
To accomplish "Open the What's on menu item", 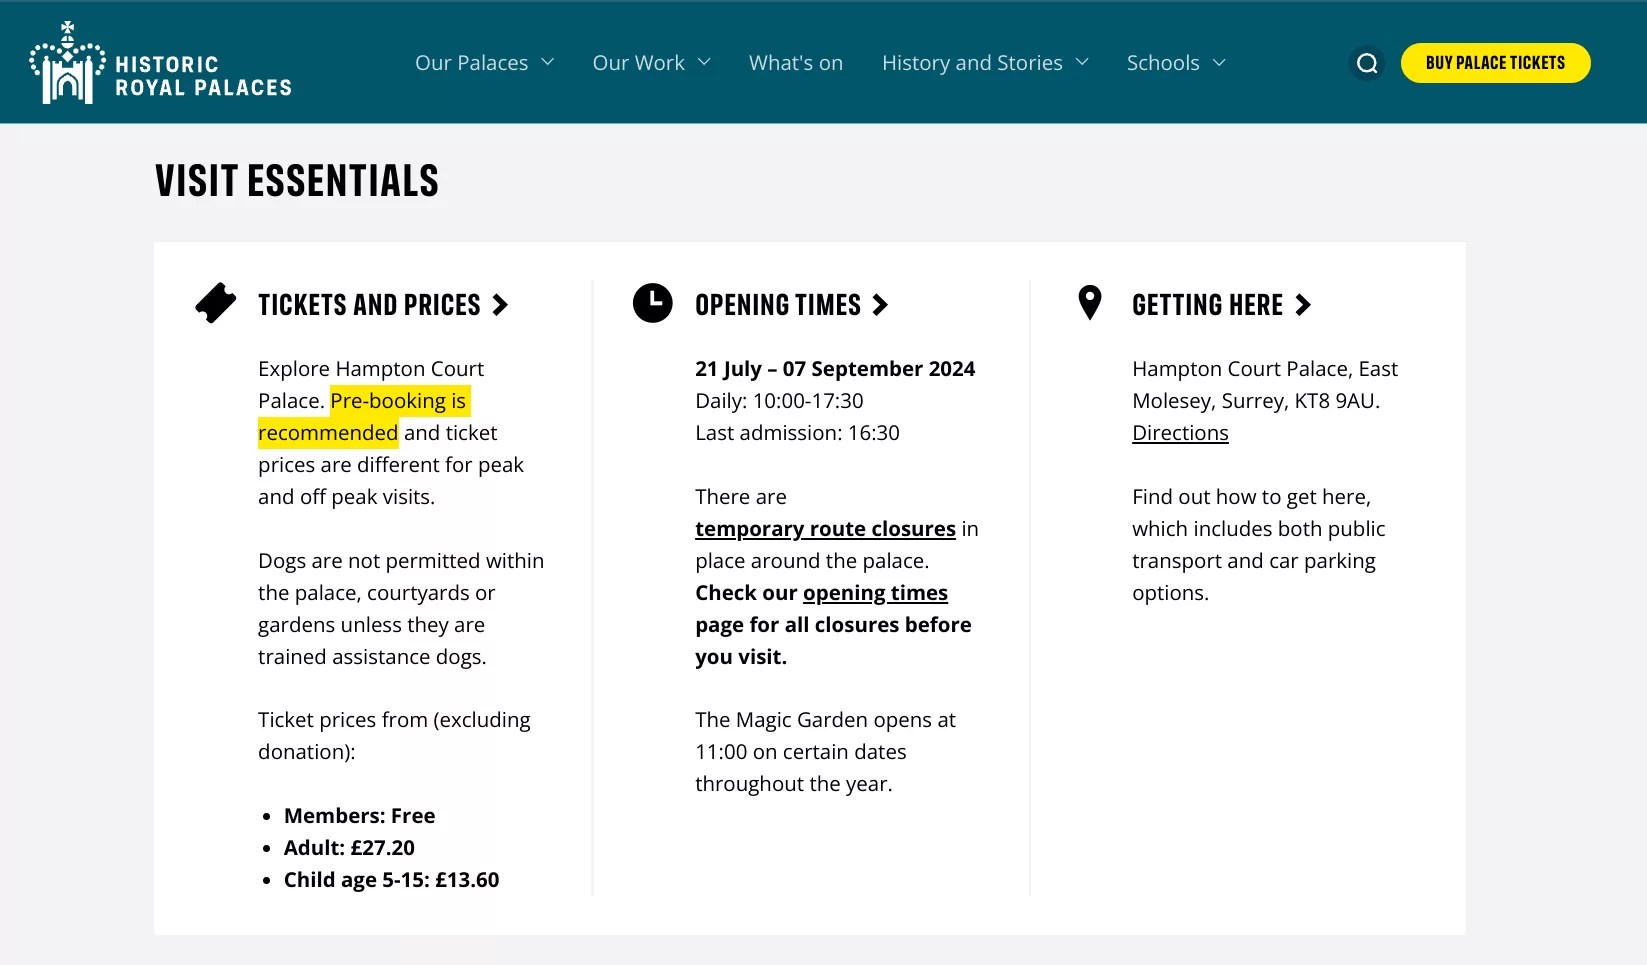I will tap(796, 63).
